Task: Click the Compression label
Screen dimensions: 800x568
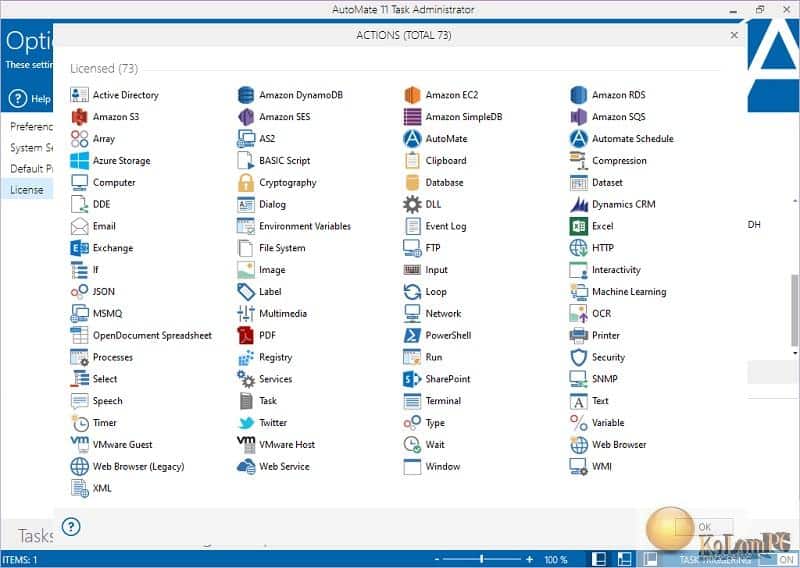Action: point(619,161)
